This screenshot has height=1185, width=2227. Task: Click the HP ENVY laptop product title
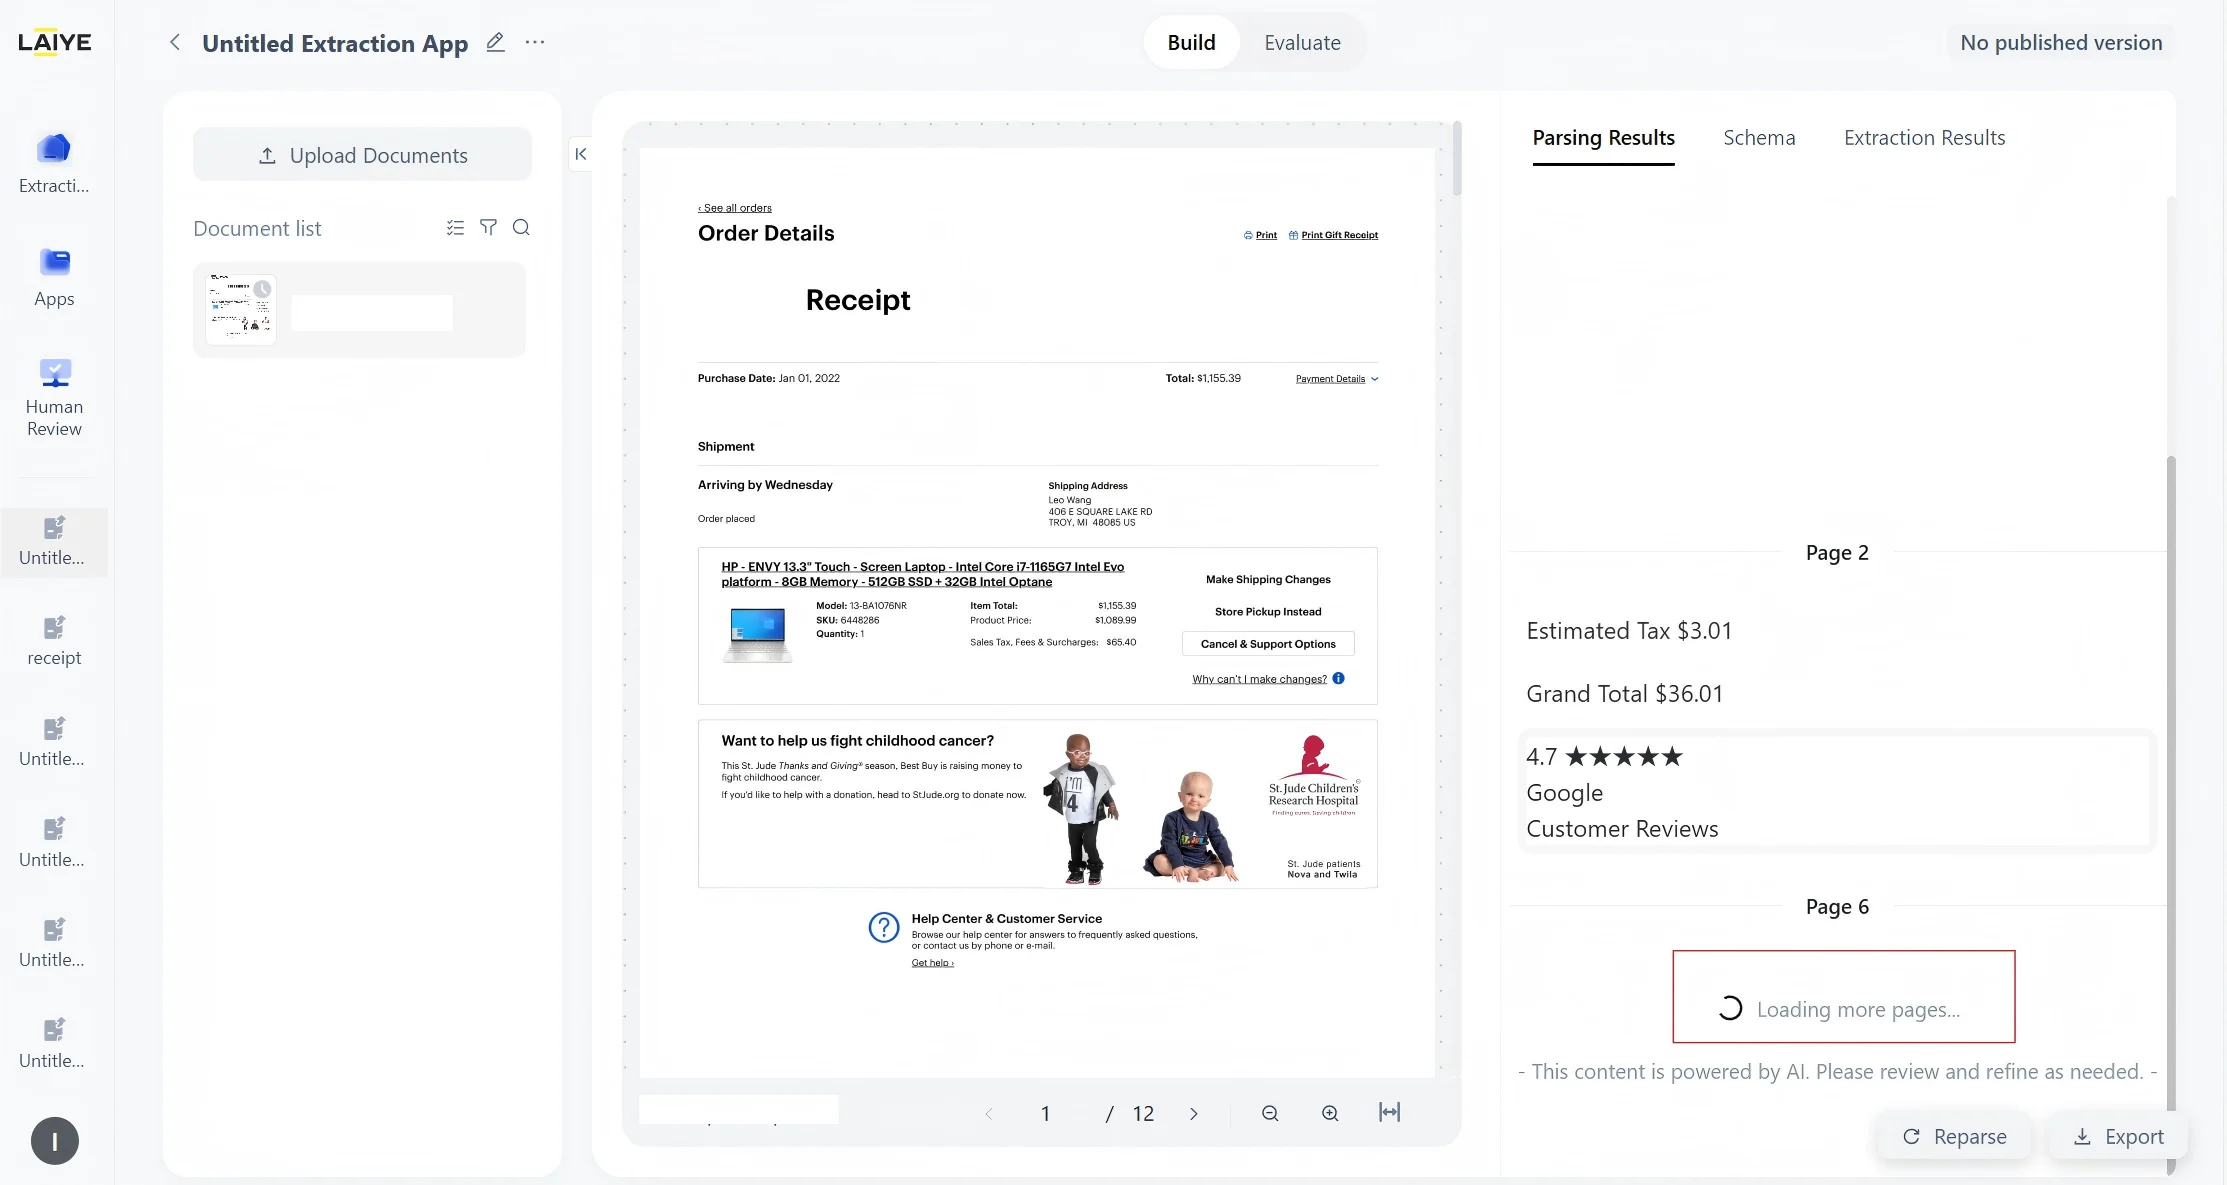pos(922,574)
